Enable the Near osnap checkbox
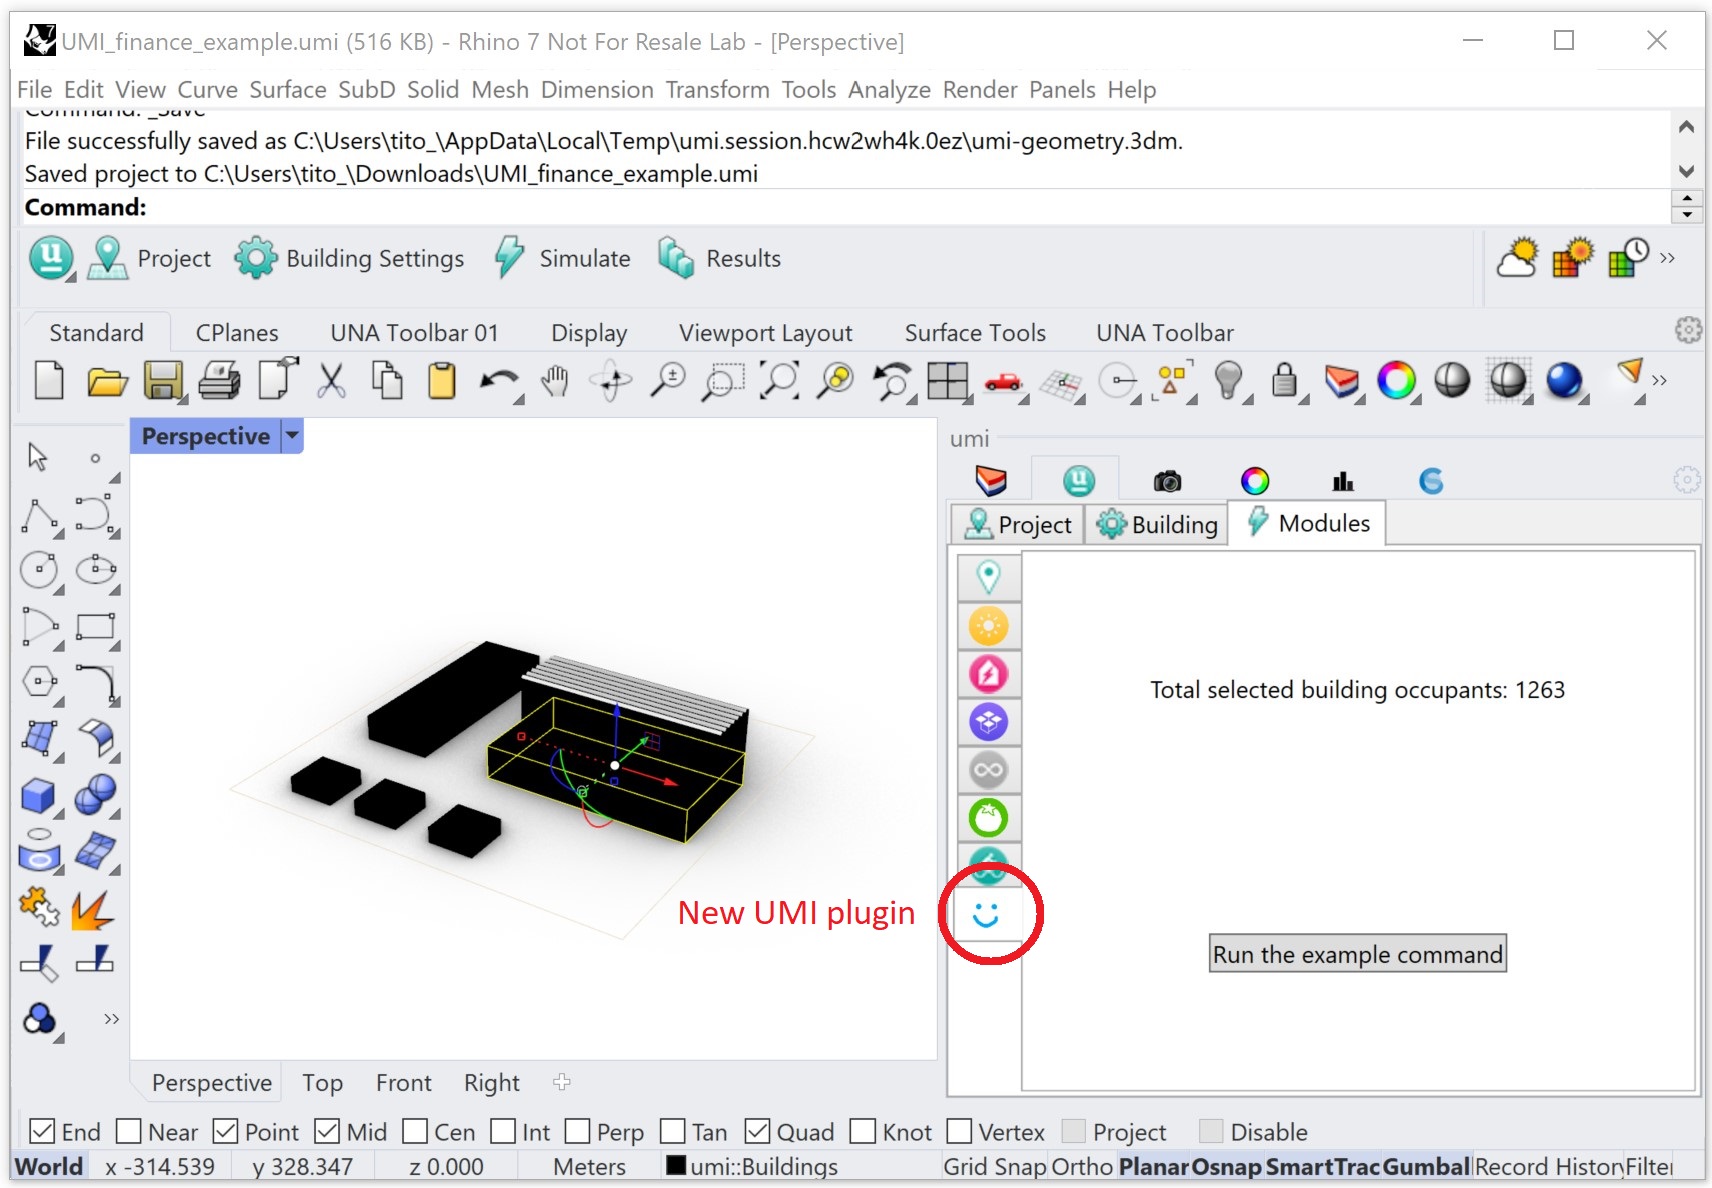This screenshot has width=1712, height=1188. click(x=129, y=1131)
